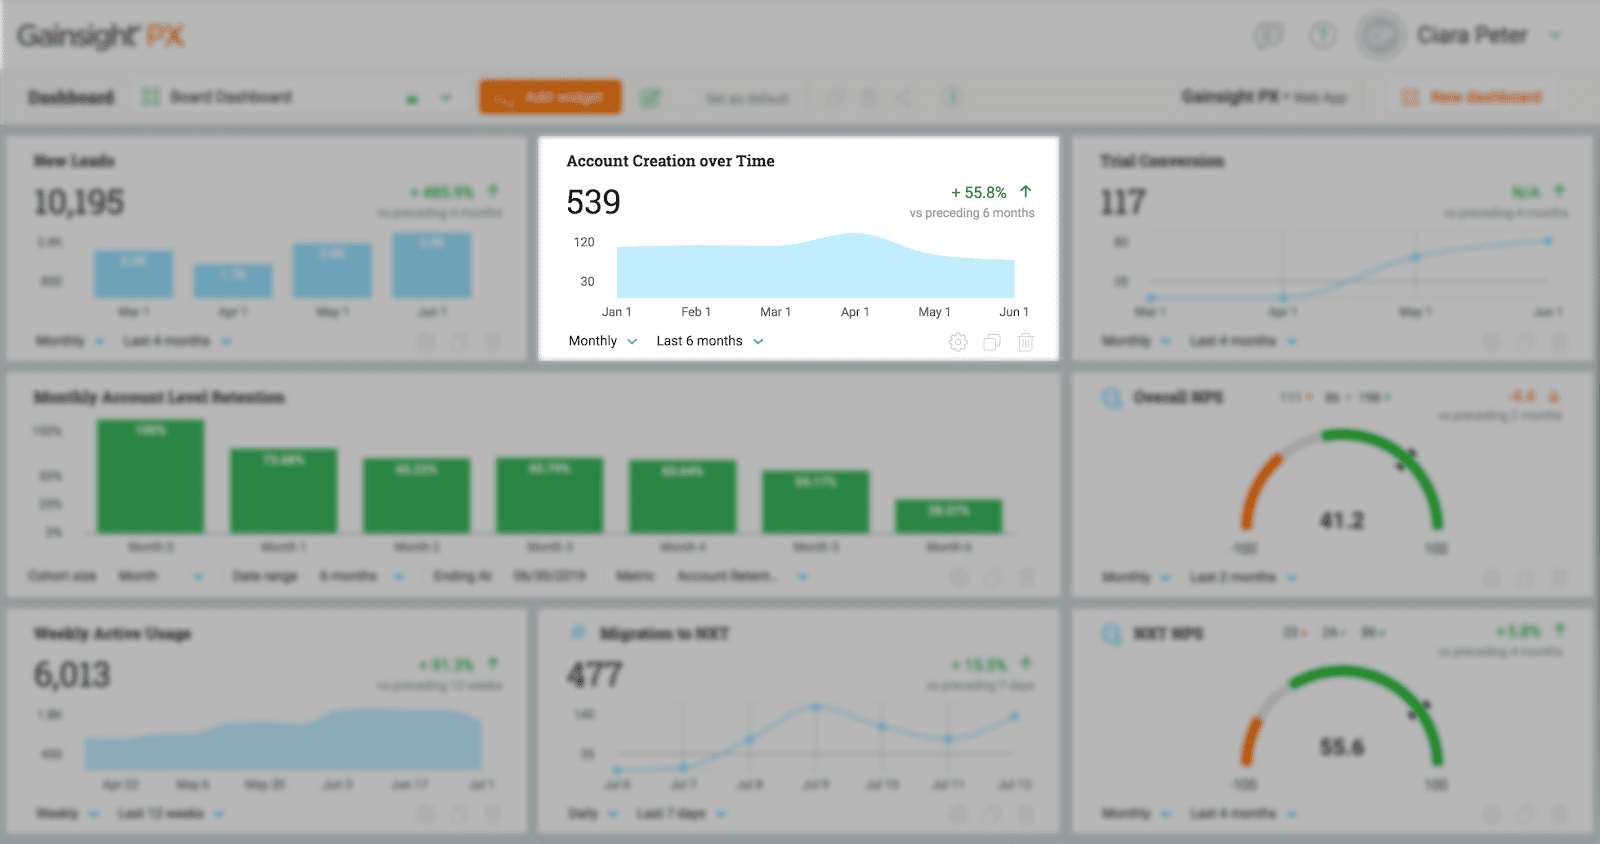
Task: Delete the New Leads widget via trash icon
Action: point(493,342)
